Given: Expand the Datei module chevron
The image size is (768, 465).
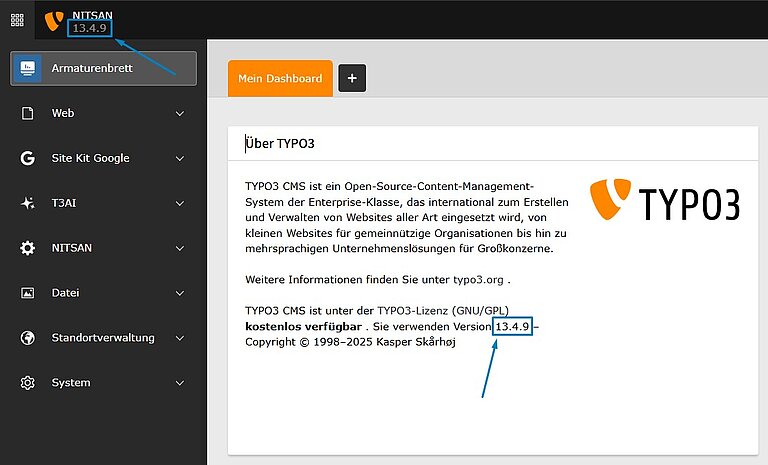Looking at the screenshot, I should tap(180, 294).
